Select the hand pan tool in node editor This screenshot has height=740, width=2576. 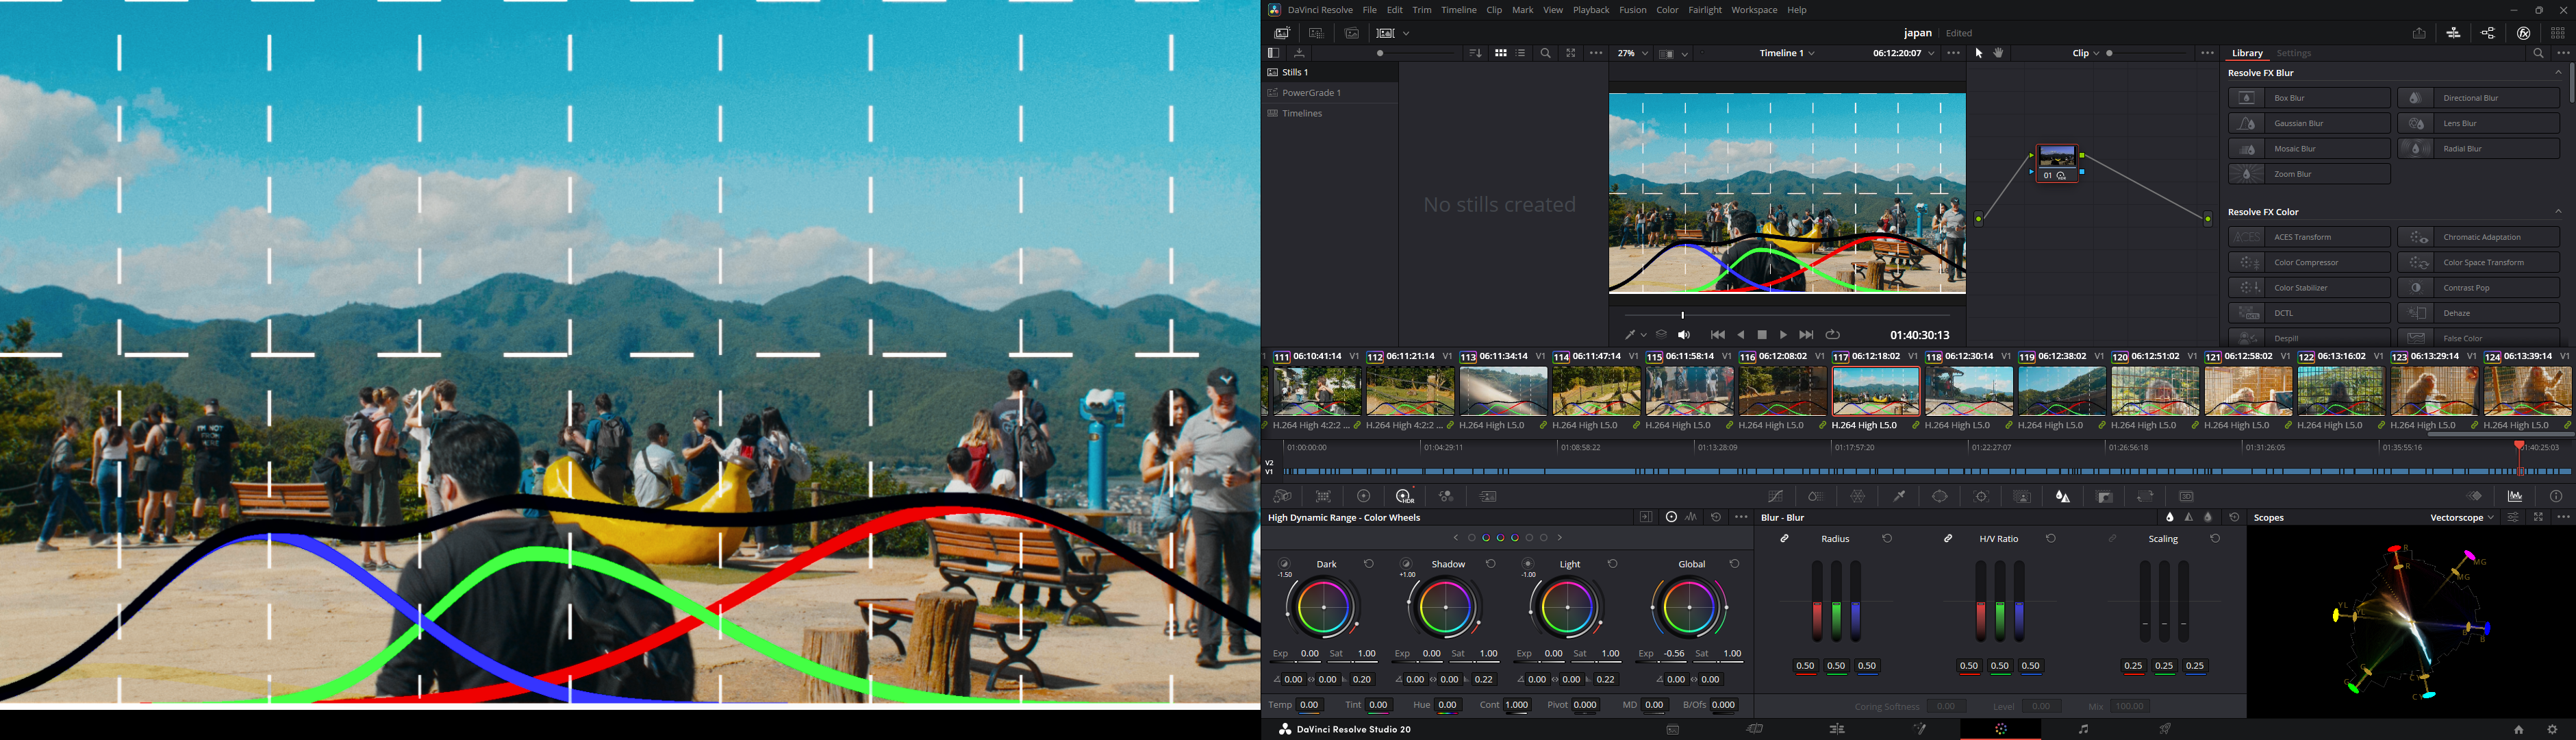pos(1999,53)
